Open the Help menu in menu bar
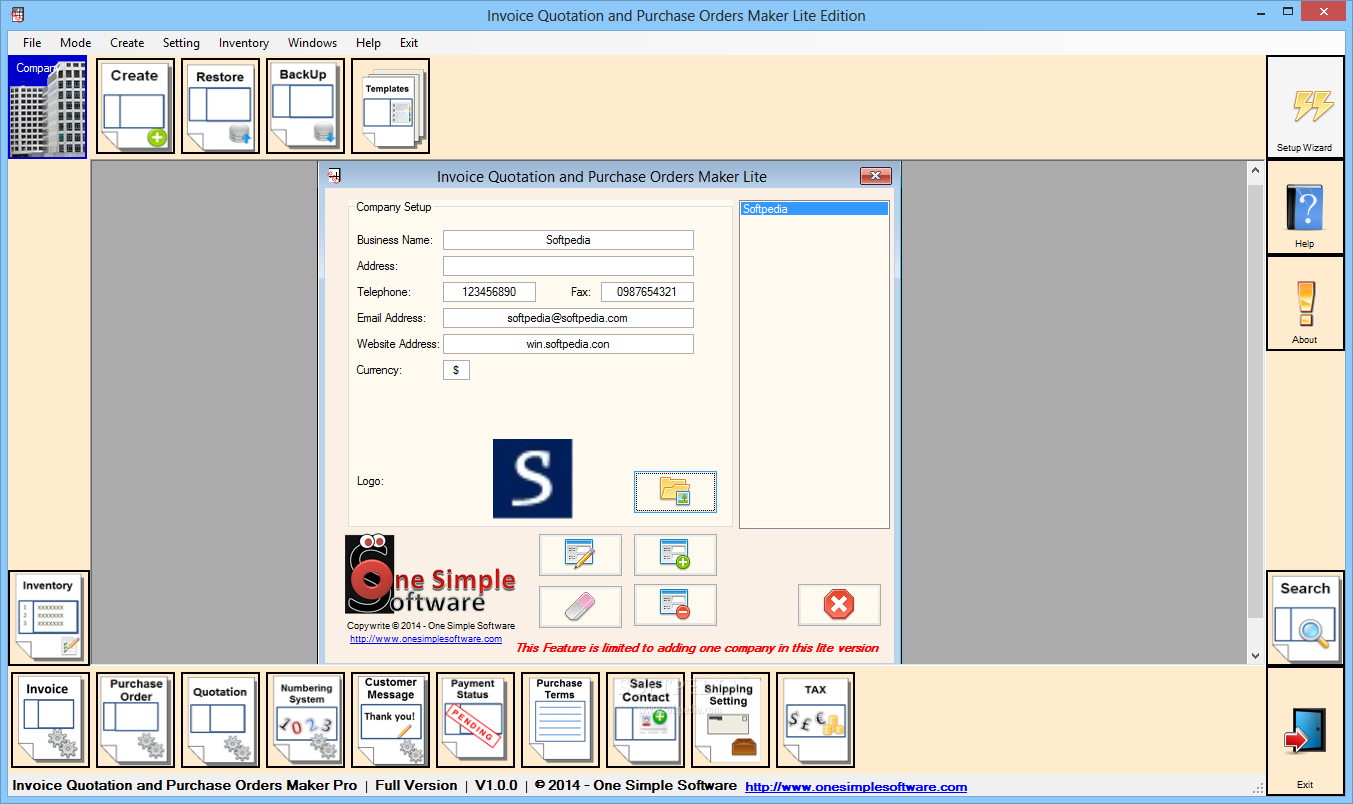Viewport: 1353px width, 804px height. (x=368, y=43)
